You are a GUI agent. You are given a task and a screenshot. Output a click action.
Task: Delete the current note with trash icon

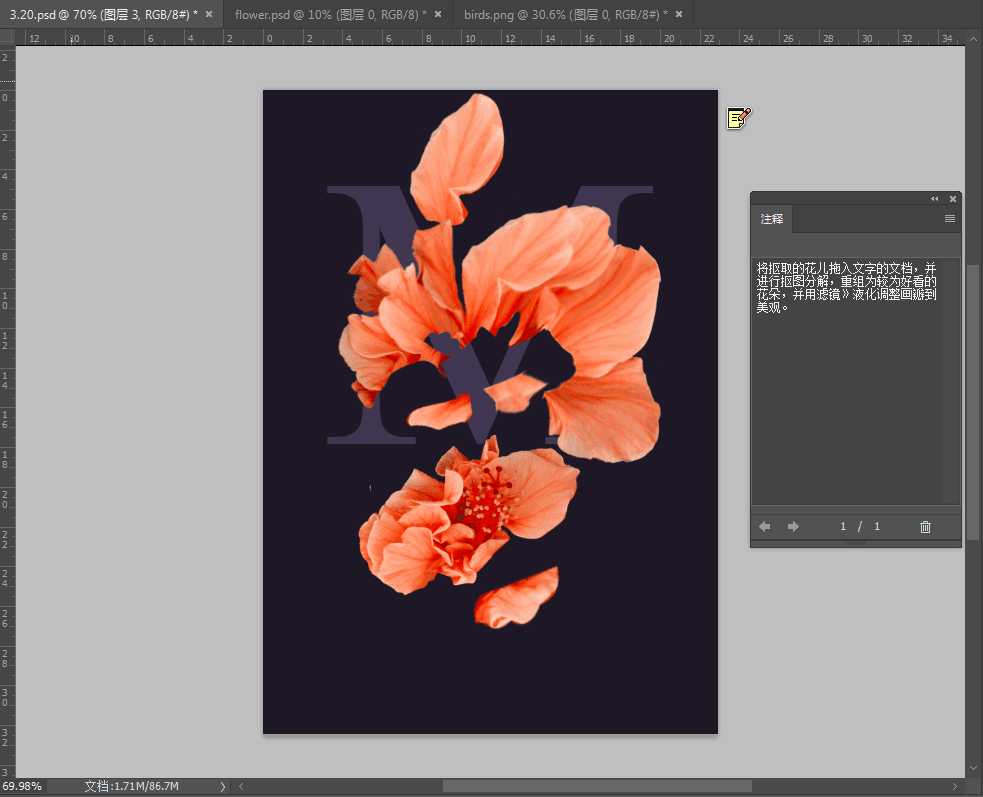[925, 527]
